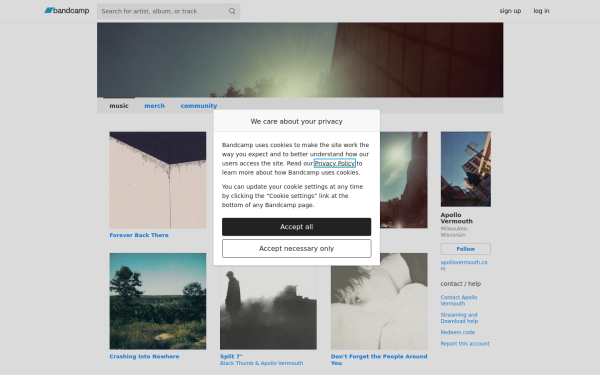600x375 pixels.
Task: Click the Apollo Vermouth profile photo
Action: [x=466, y=169]
